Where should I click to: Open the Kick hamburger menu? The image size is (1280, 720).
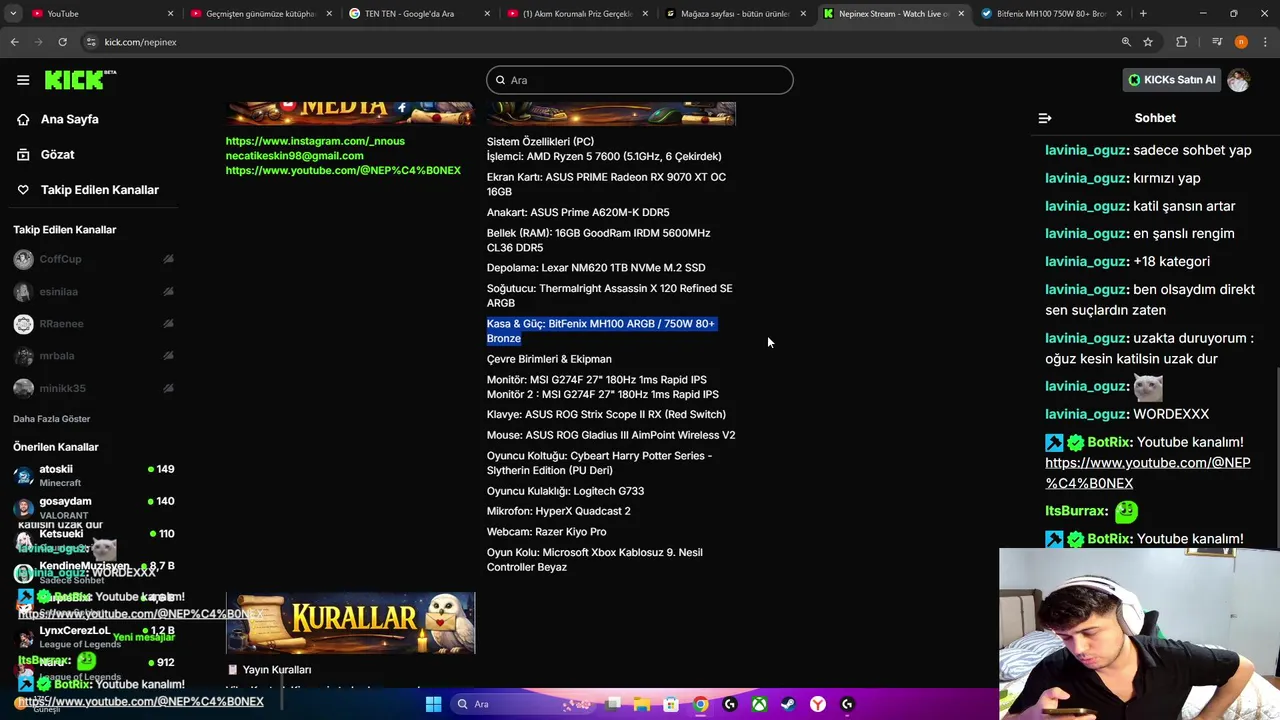coord(23,80)
